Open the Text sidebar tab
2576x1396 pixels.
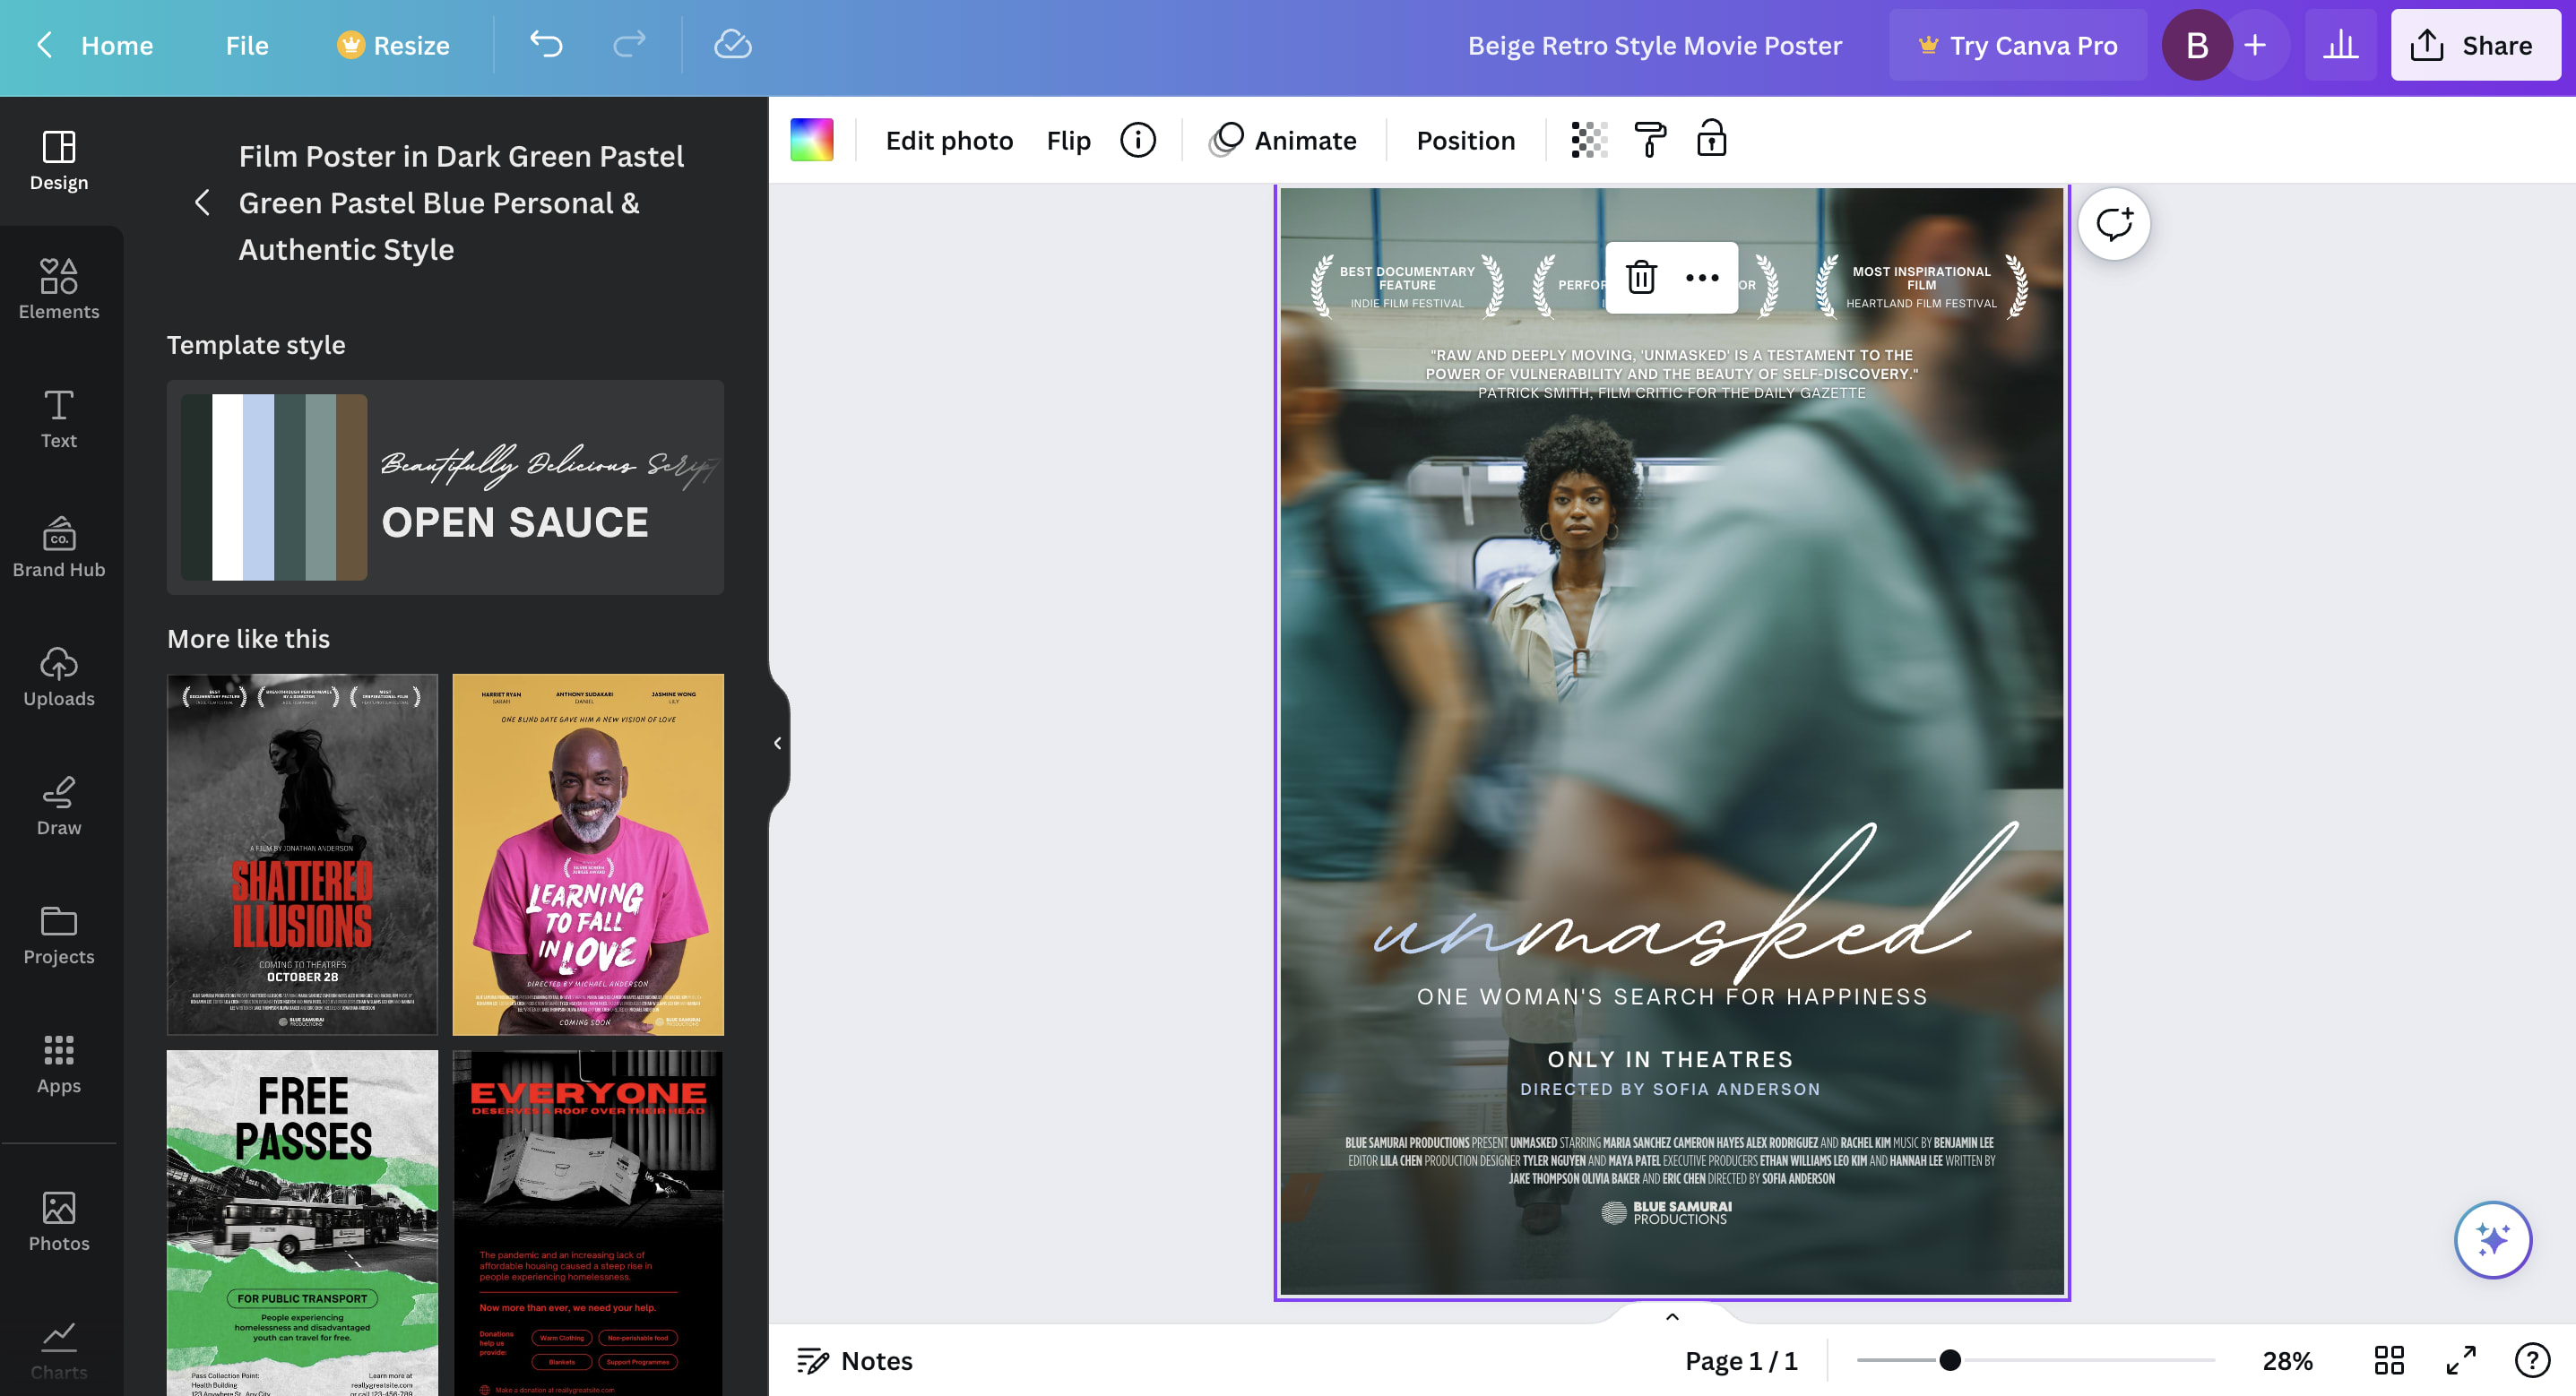(x=59, y=419)
